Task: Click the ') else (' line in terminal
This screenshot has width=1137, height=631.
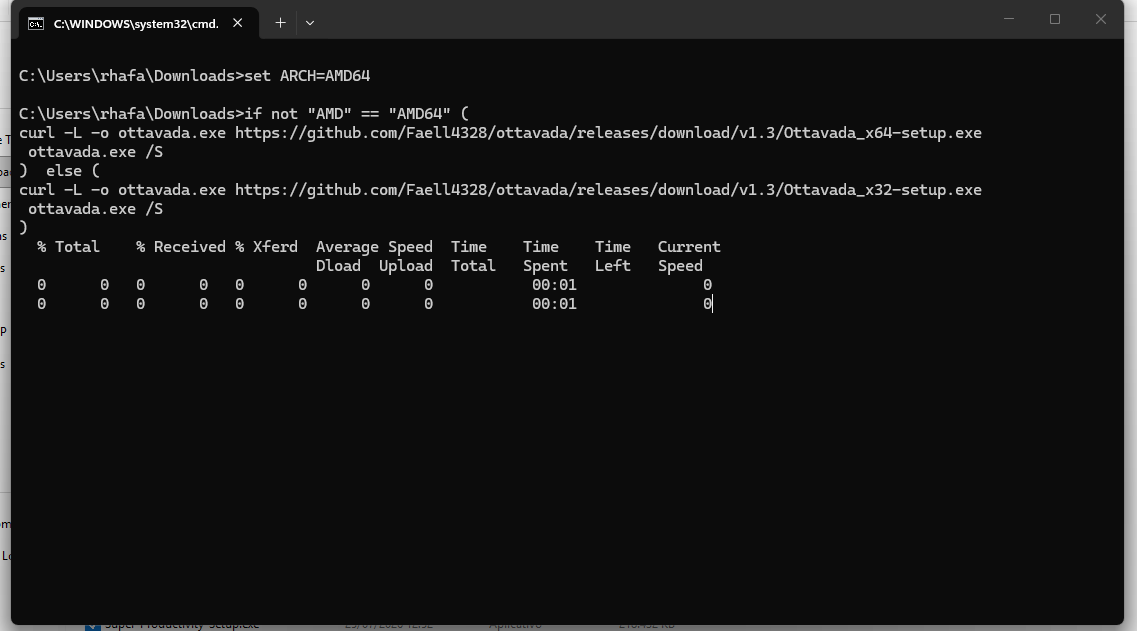Action: [x=59, y=171]
